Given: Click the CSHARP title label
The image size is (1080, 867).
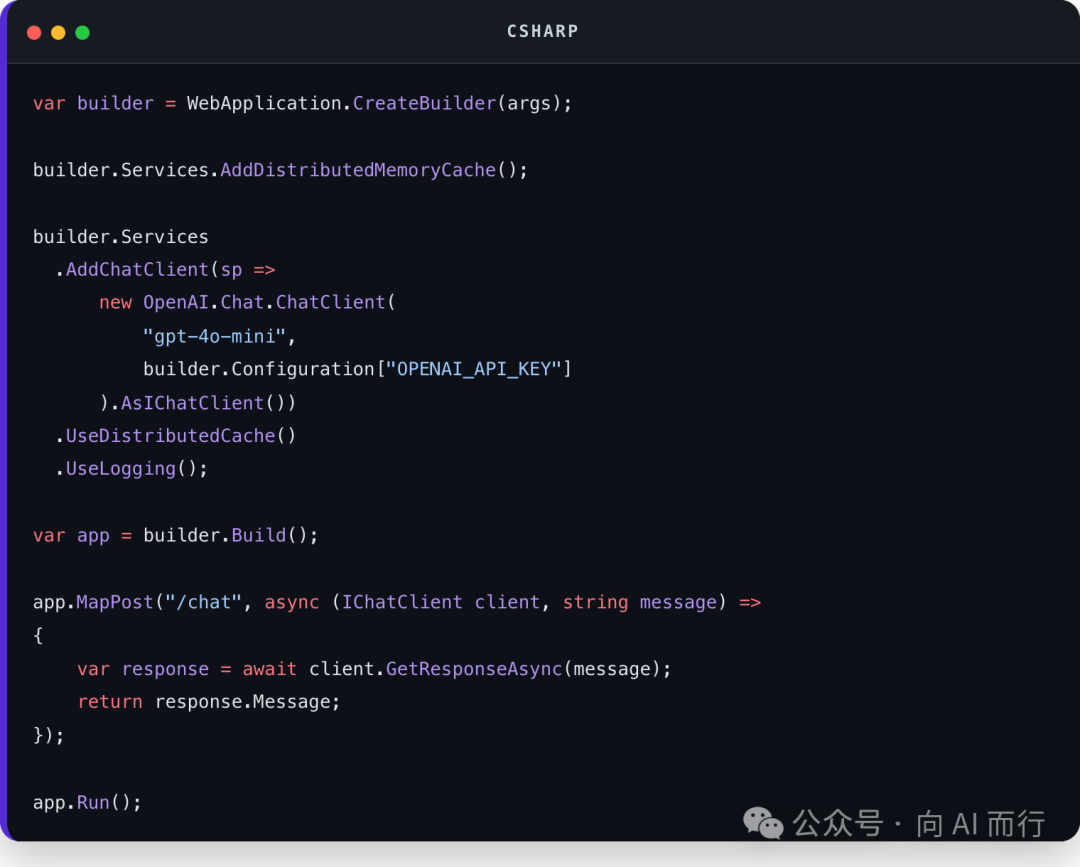Looking at the screenshot, I should click(542, 31).
